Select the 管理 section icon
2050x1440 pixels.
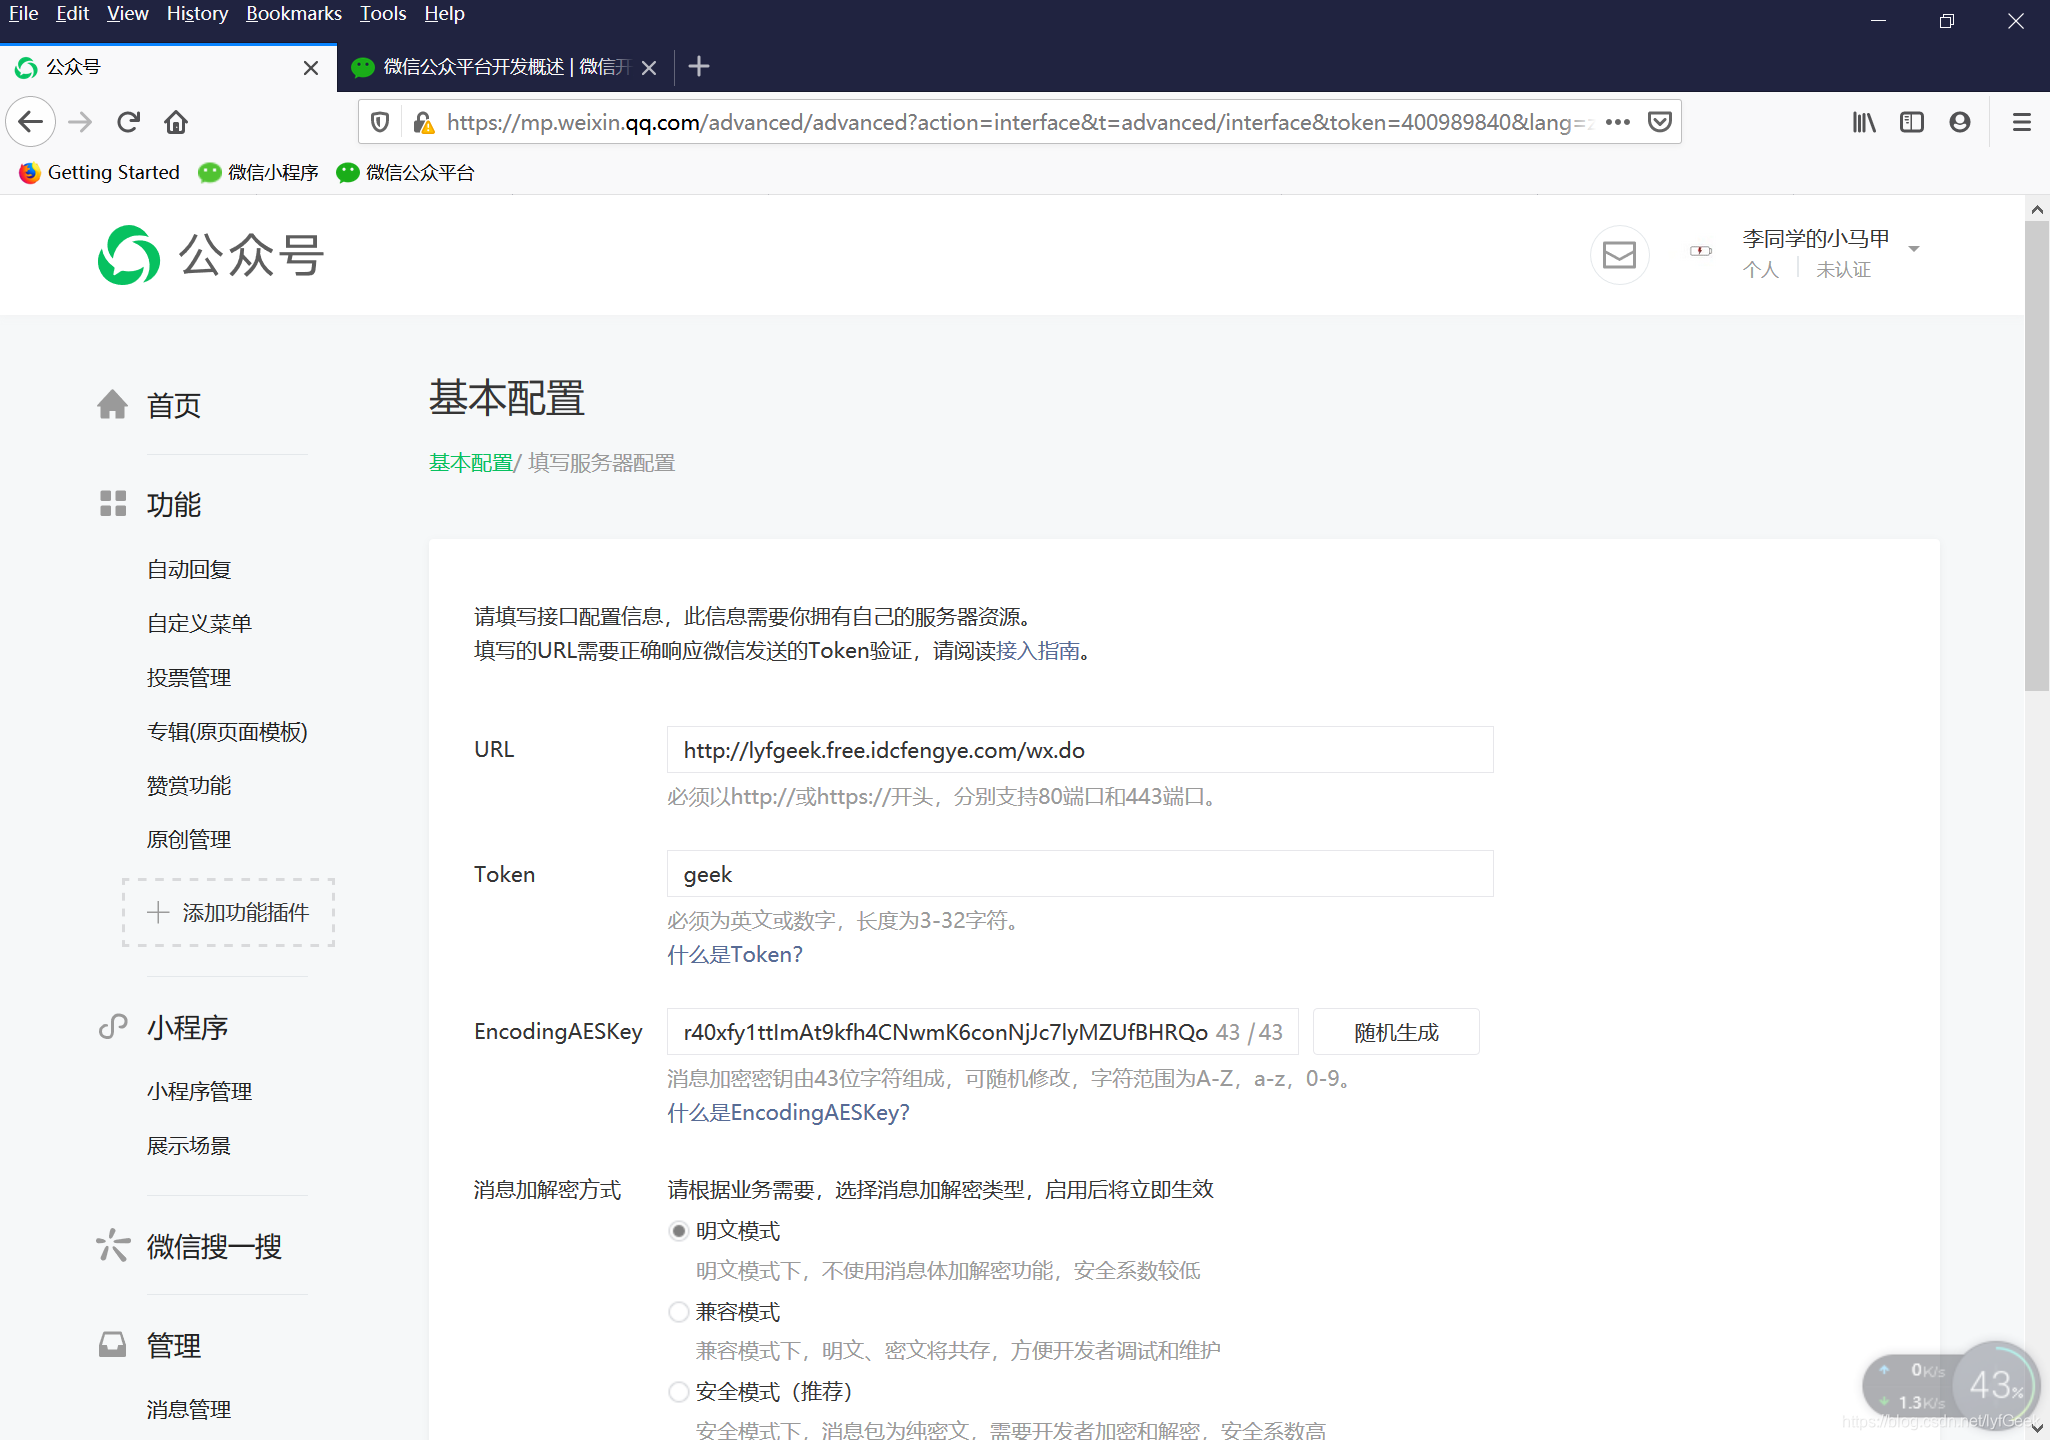pos(112,1344)
